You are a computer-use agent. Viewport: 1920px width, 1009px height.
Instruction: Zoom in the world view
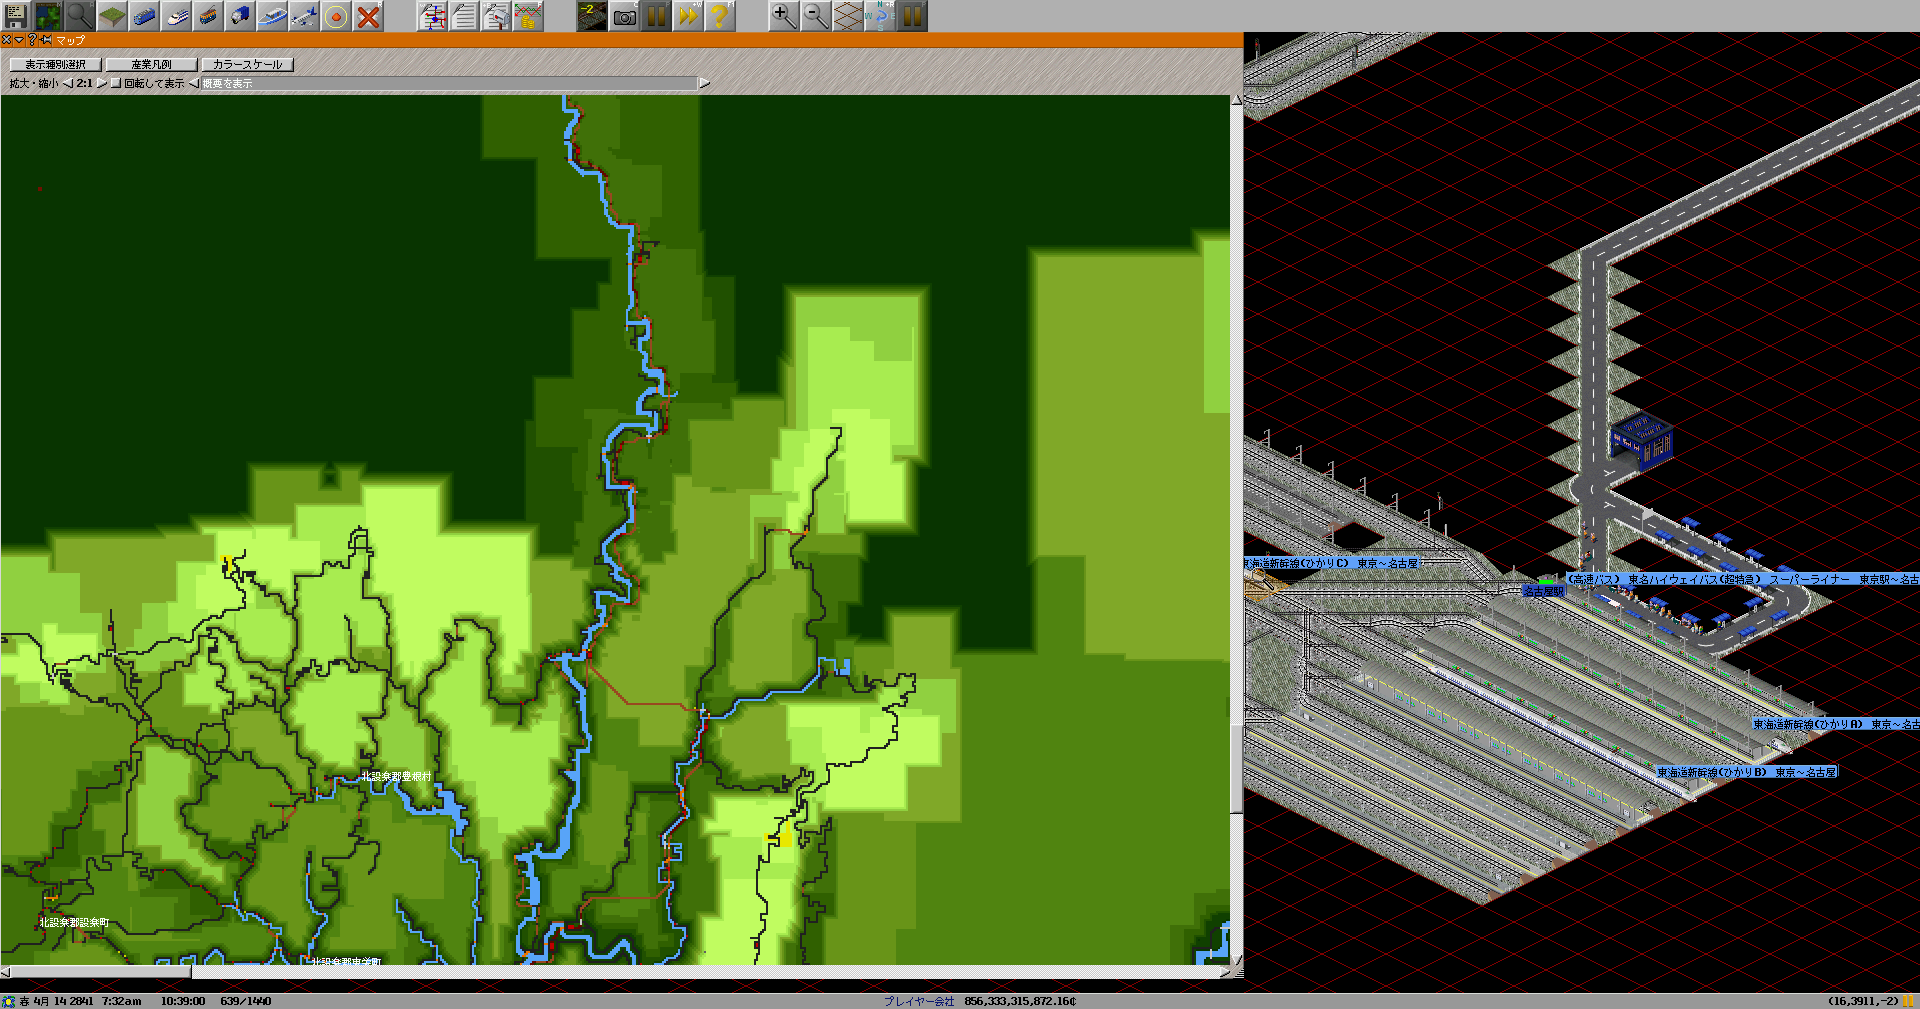pos(784,16)
